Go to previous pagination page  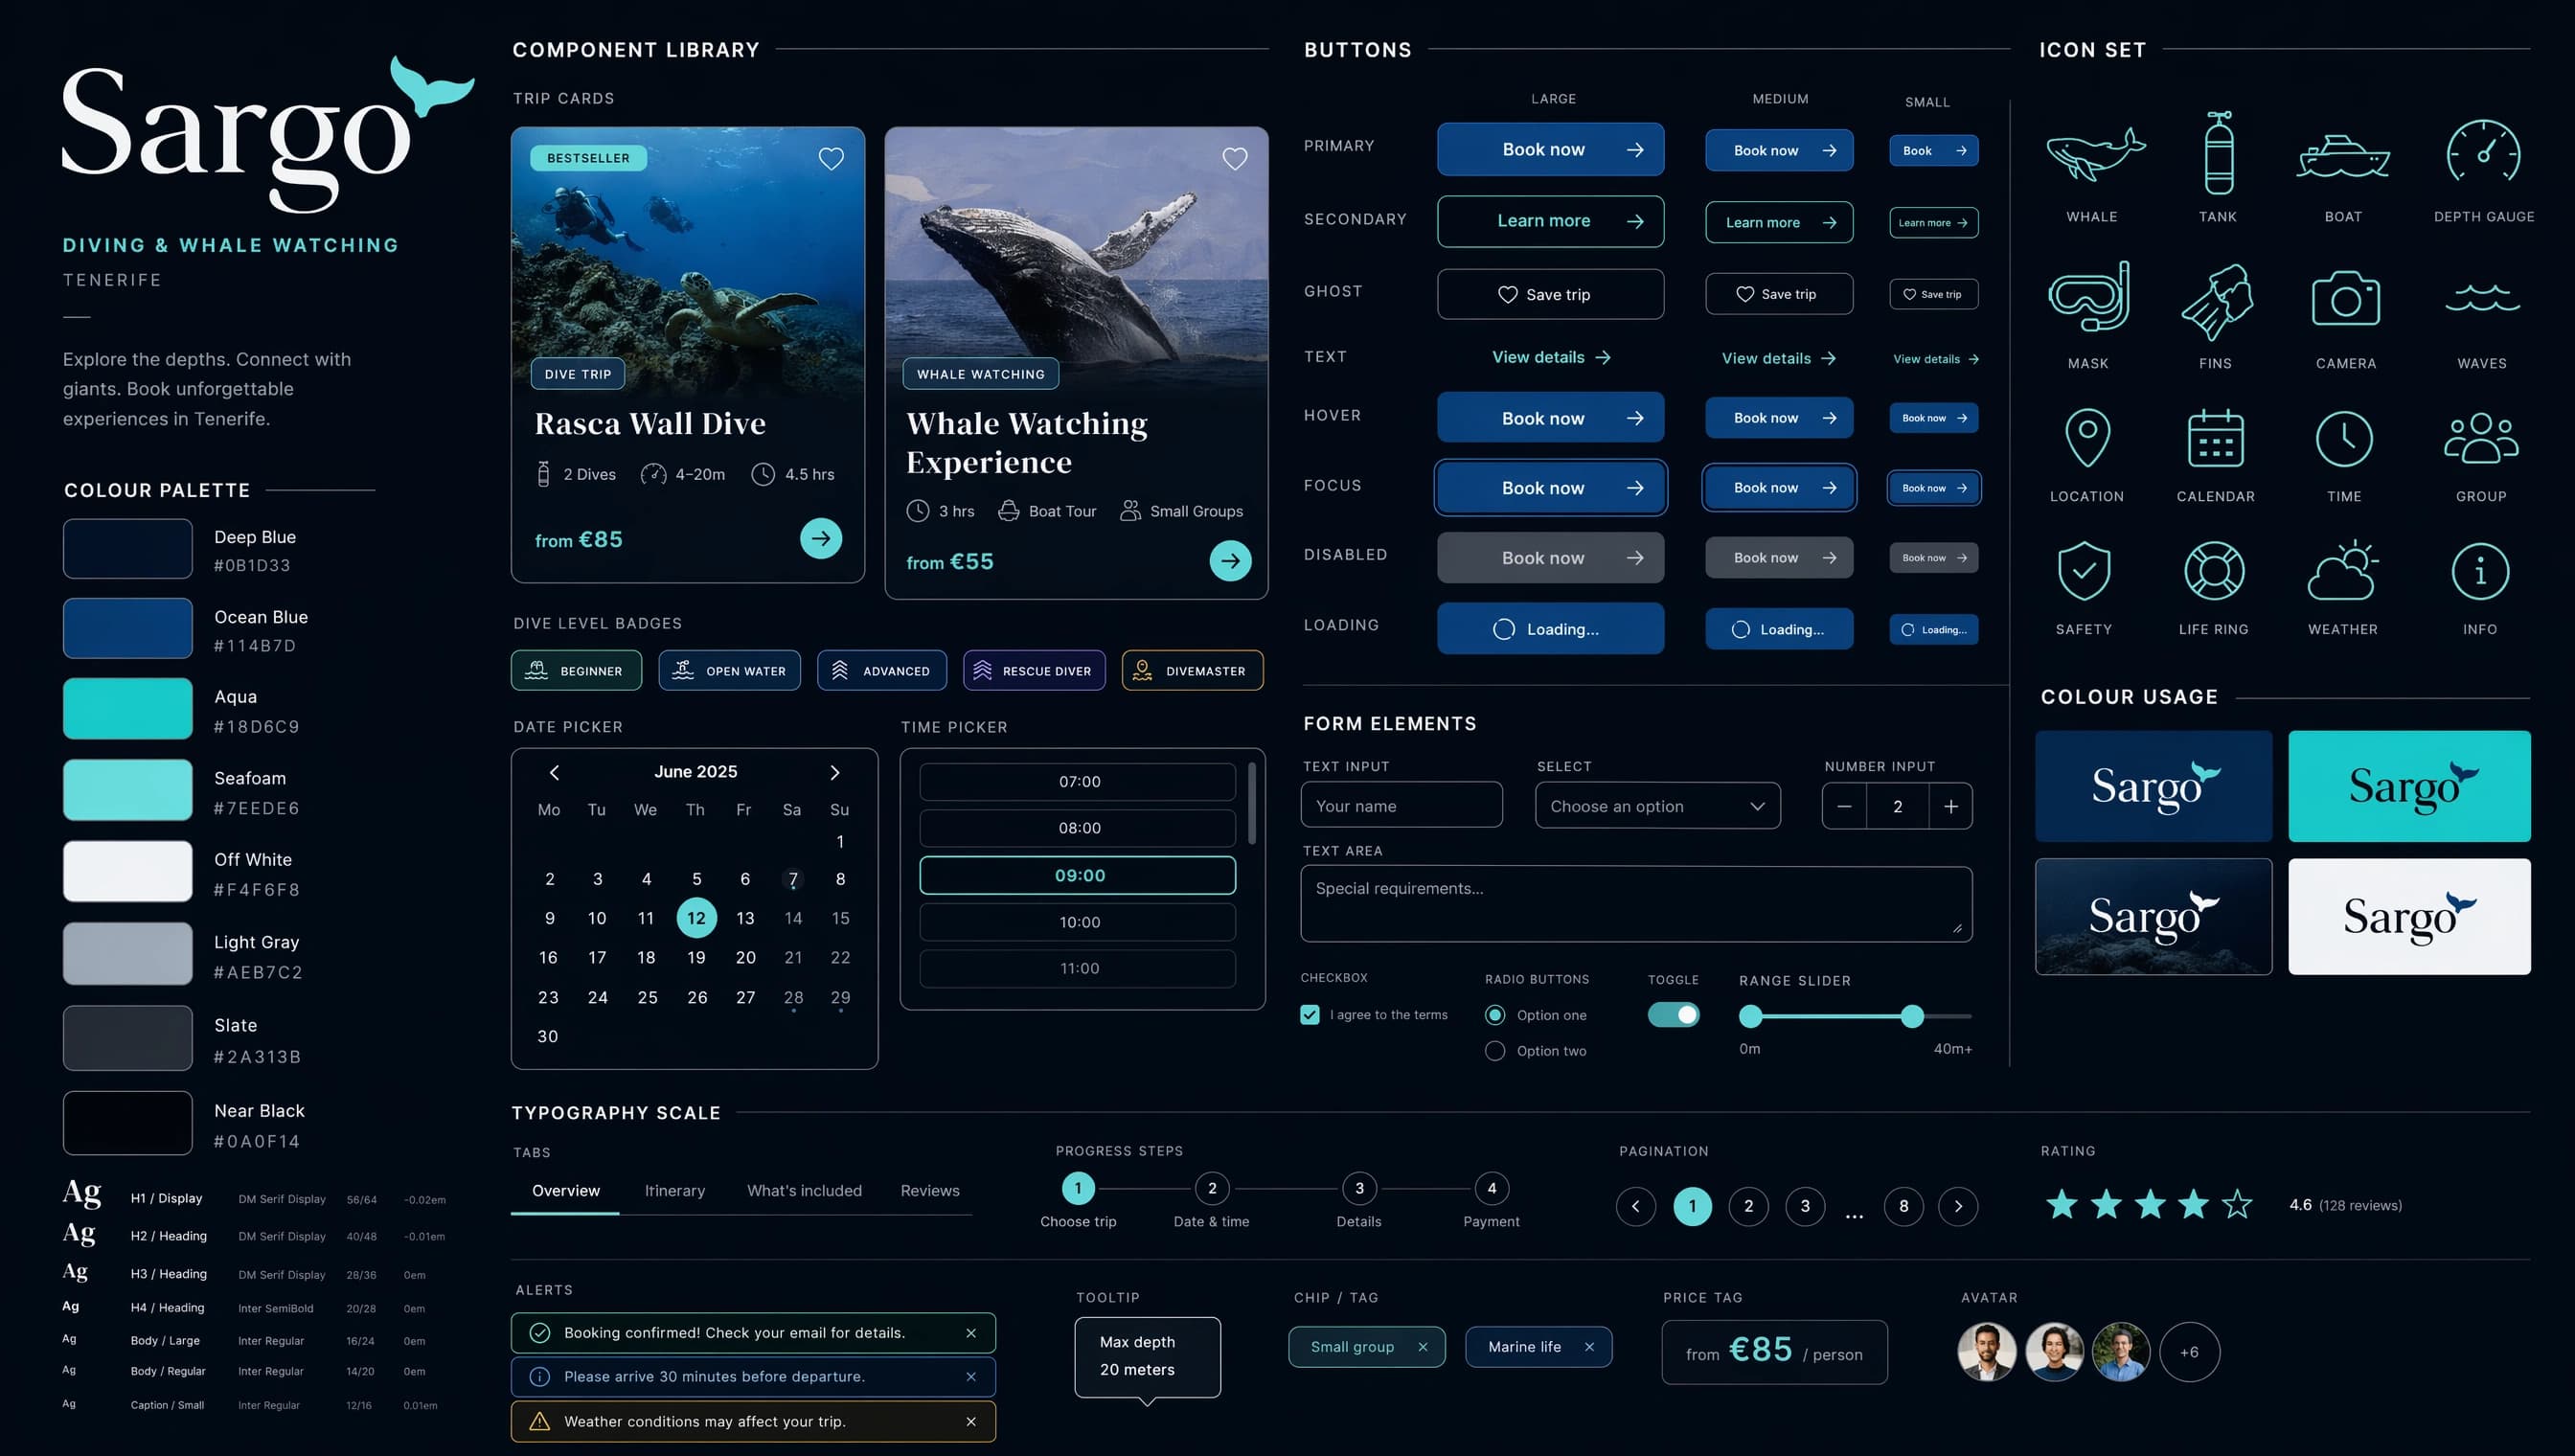tap(1635, 1206)
